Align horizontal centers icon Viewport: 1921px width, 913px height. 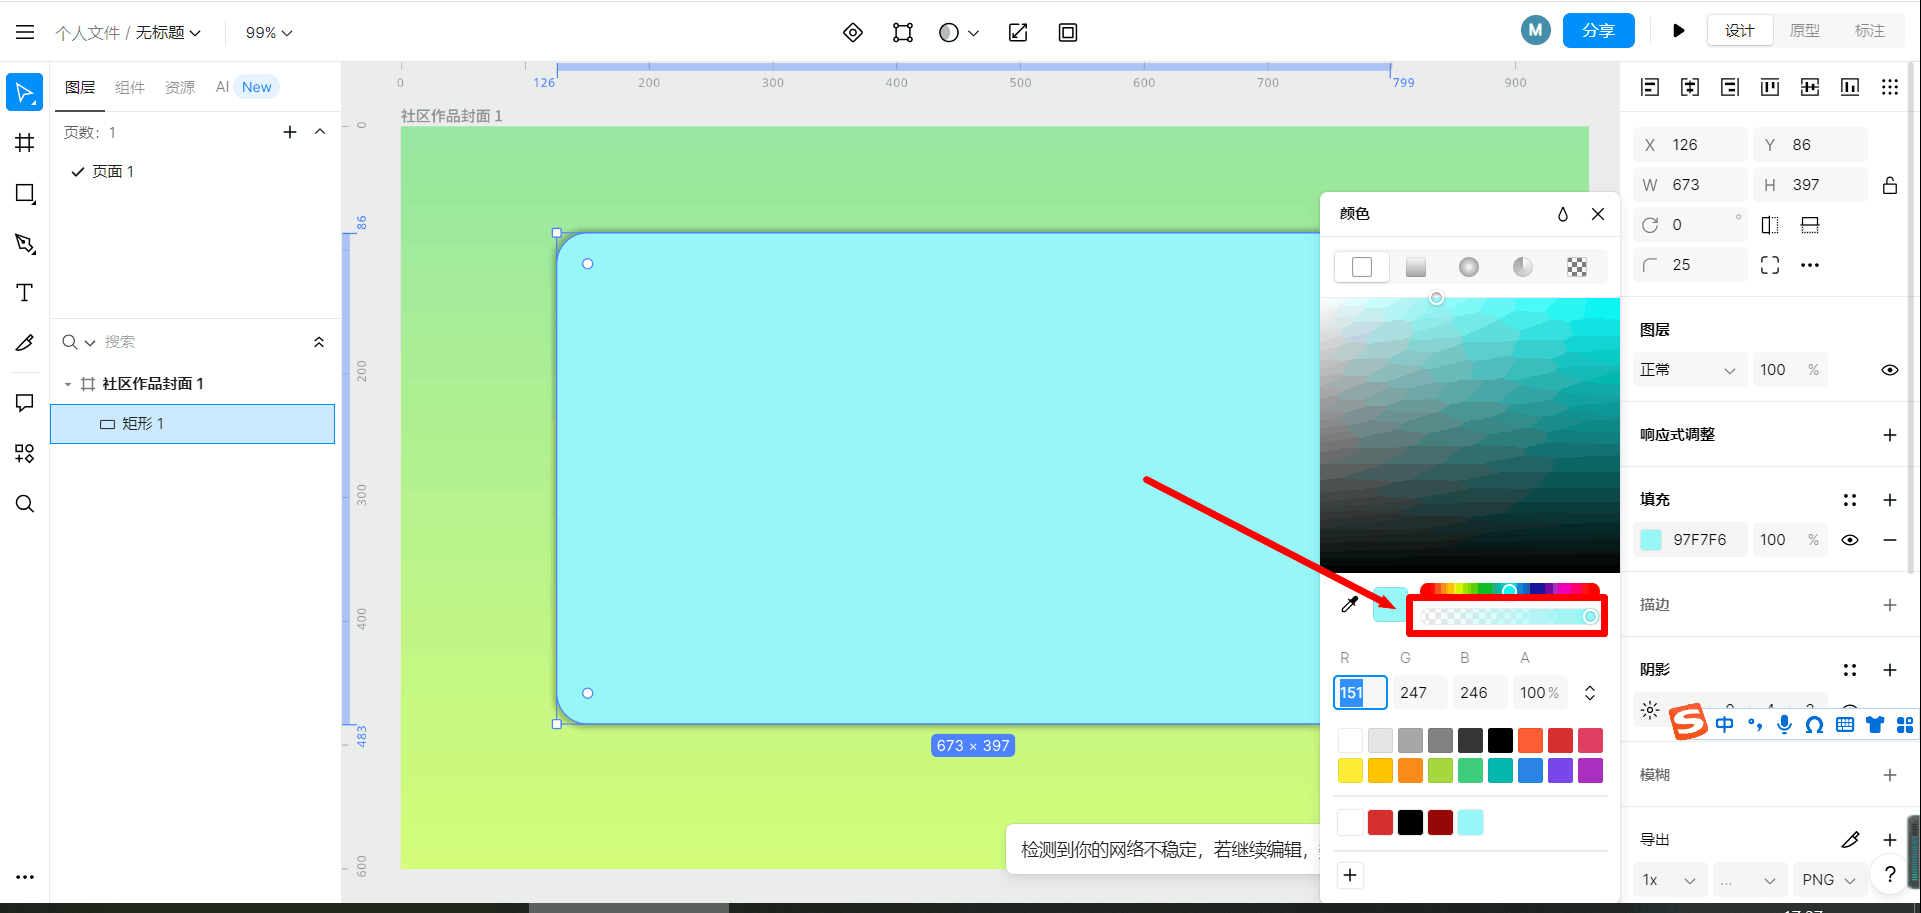pos(1690,87)
